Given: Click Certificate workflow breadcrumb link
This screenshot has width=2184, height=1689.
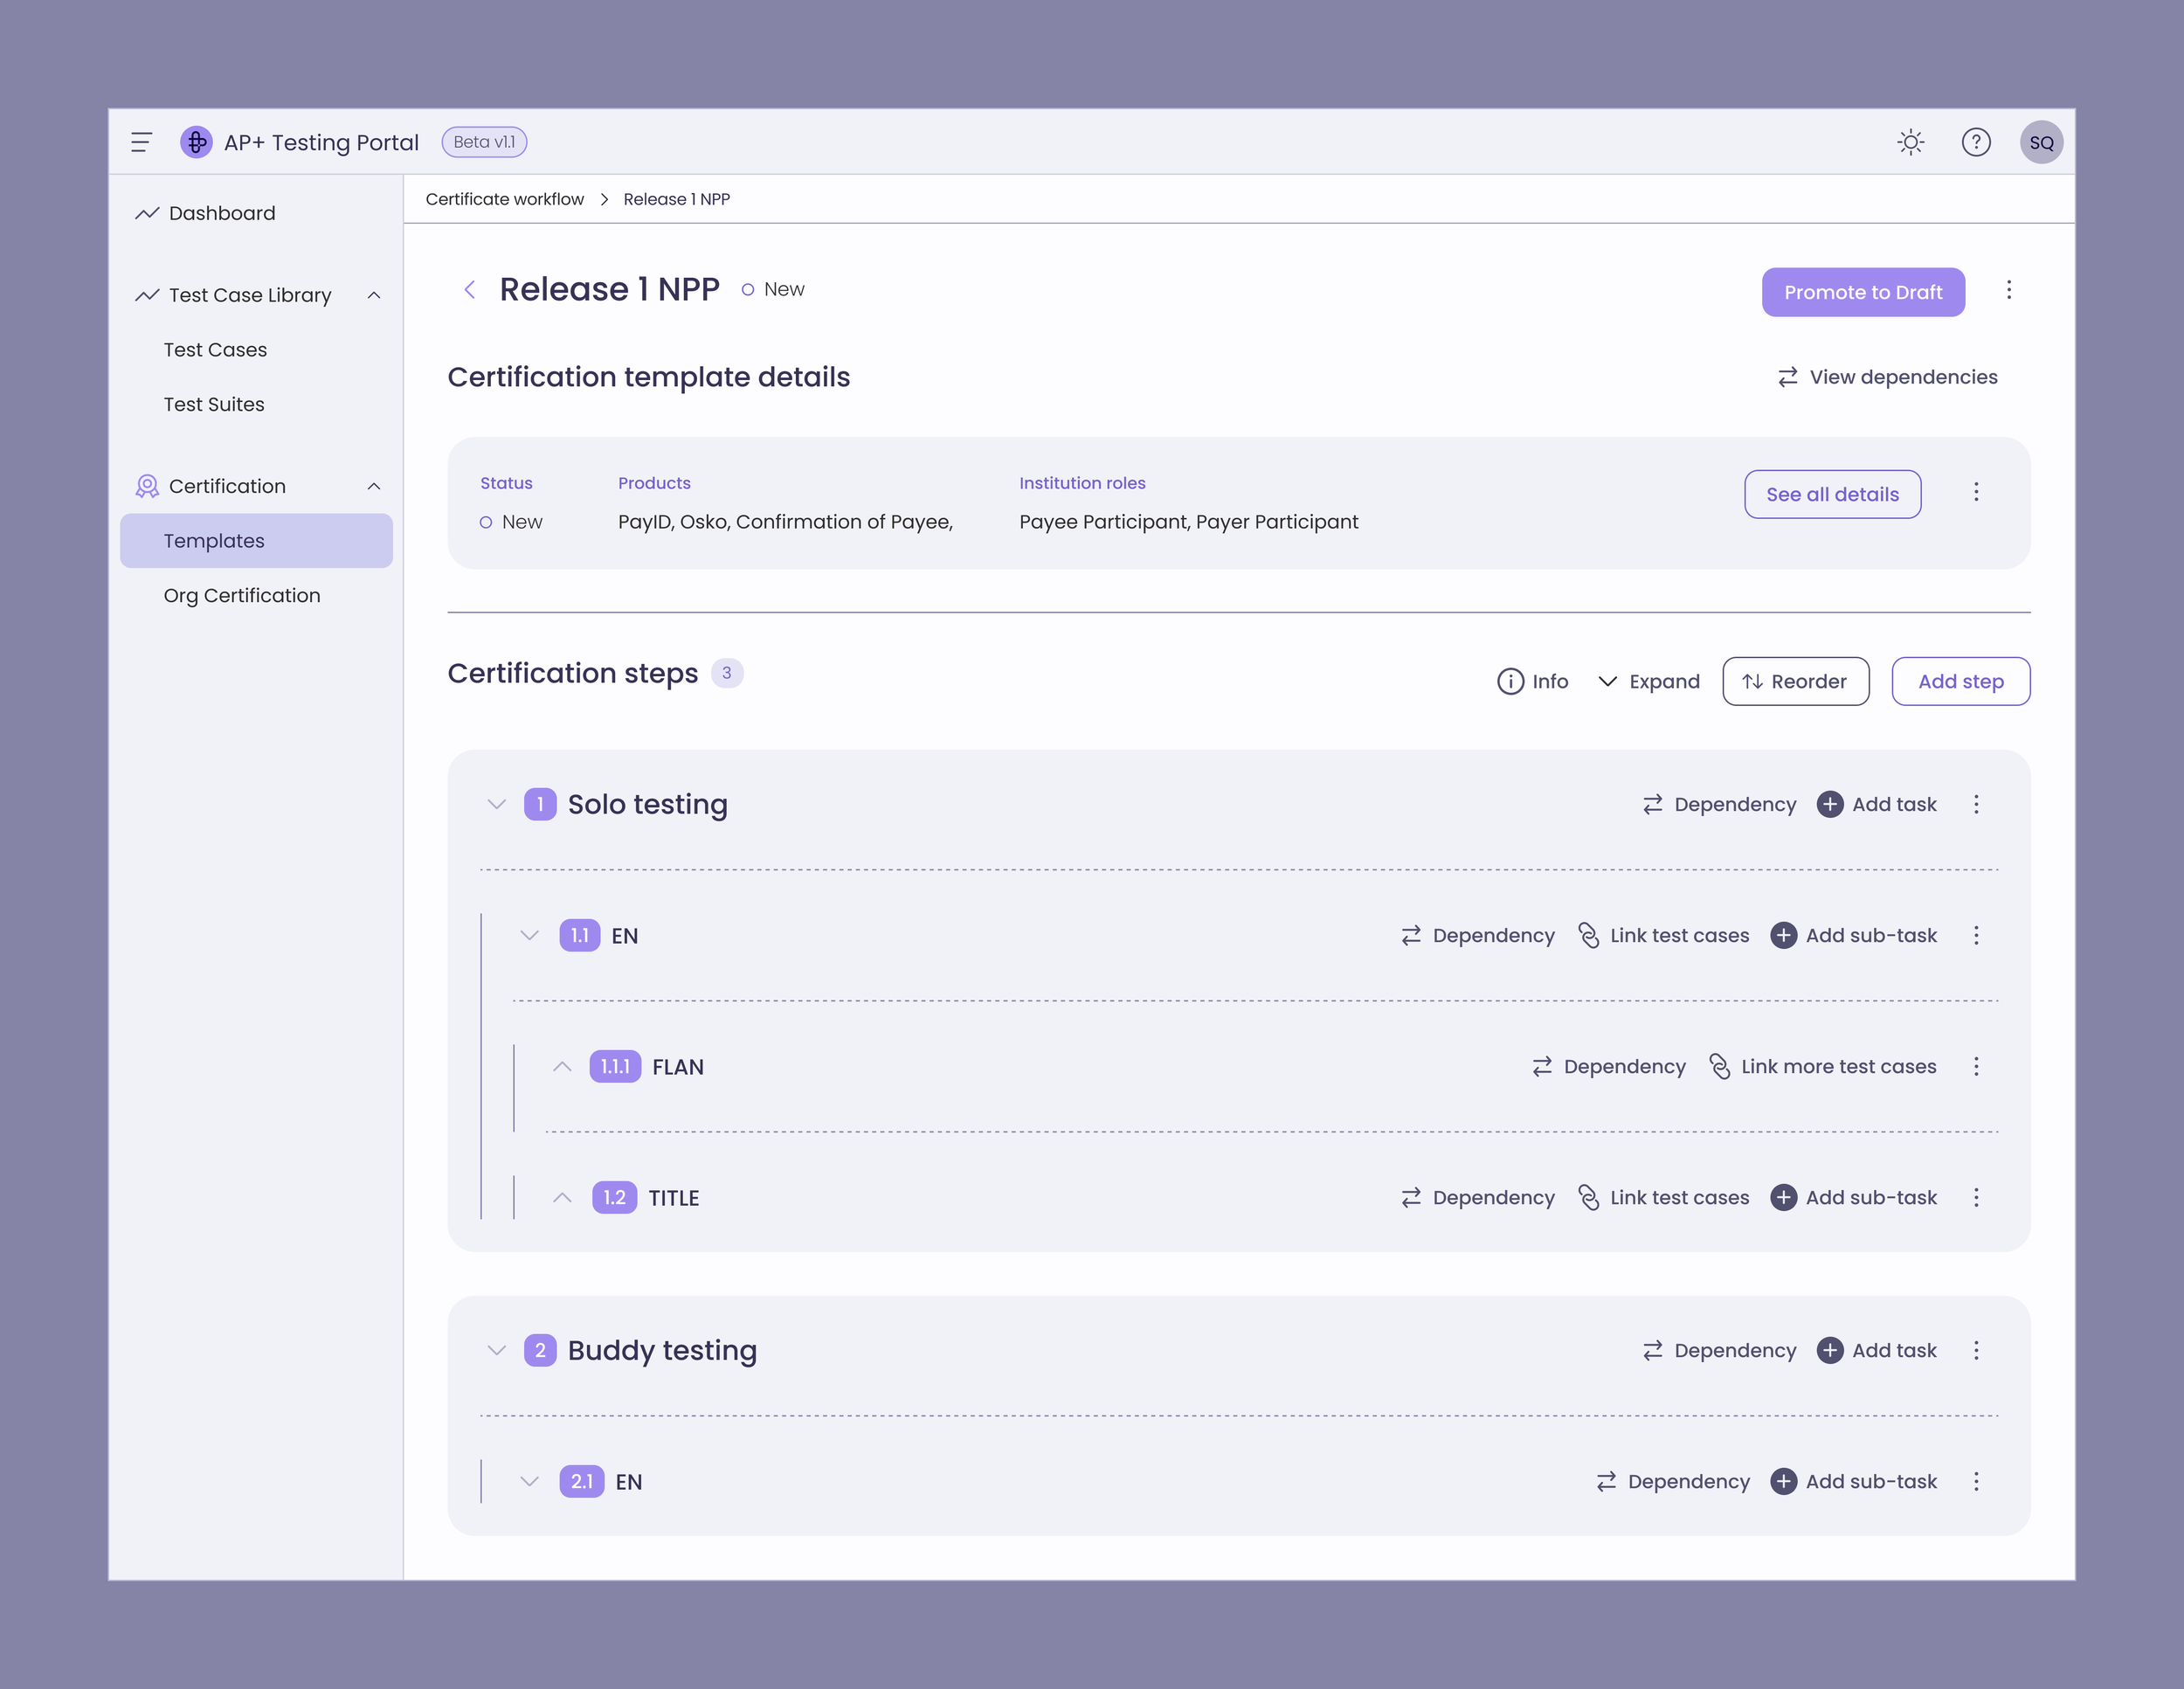Looking at the screenshot, I should coord(505,199).
